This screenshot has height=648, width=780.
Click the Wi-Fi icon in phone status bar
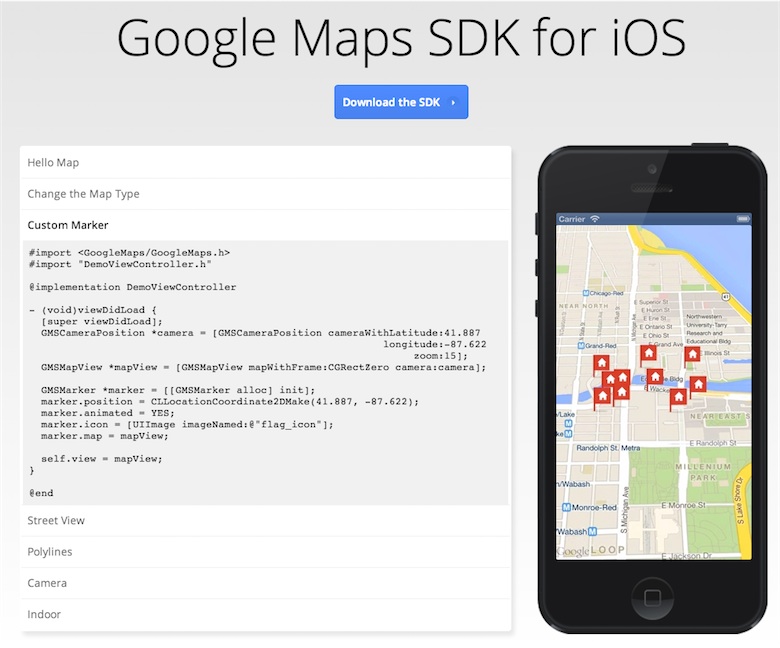coord(595,219)
